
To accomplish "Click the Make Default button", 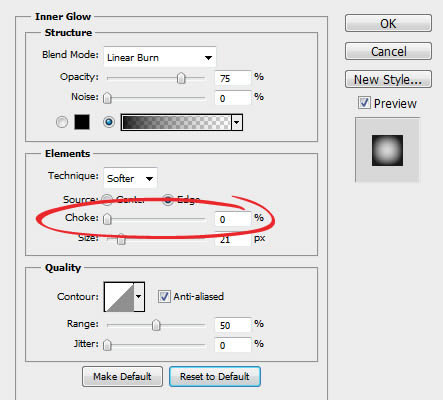I will point(122,377).
